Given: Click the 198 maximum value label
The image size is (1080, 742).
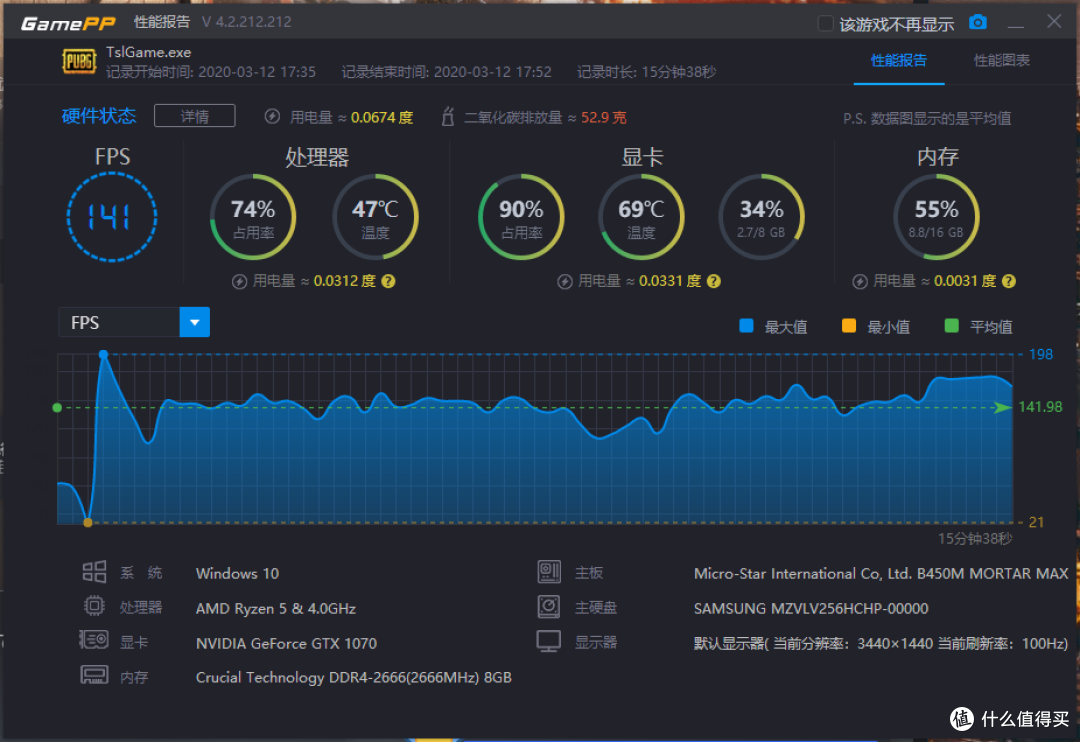Looking at the screenshot, I should tap(1041, 354).
